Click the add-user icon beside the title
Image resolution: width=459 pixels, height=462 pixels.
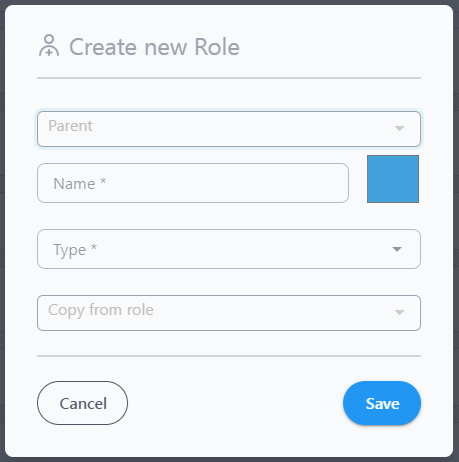click(x=49, y=46)
